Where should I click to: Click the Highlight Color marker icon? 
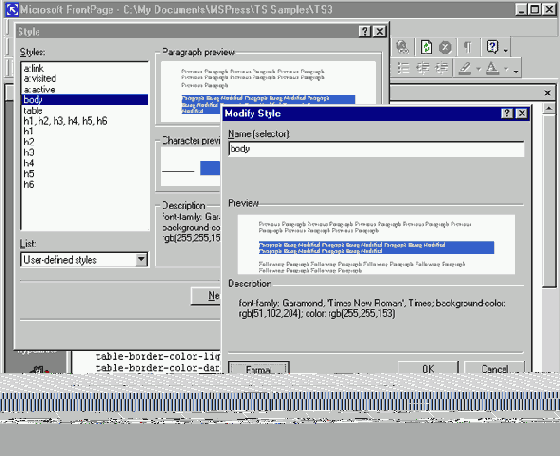[465, 67]
